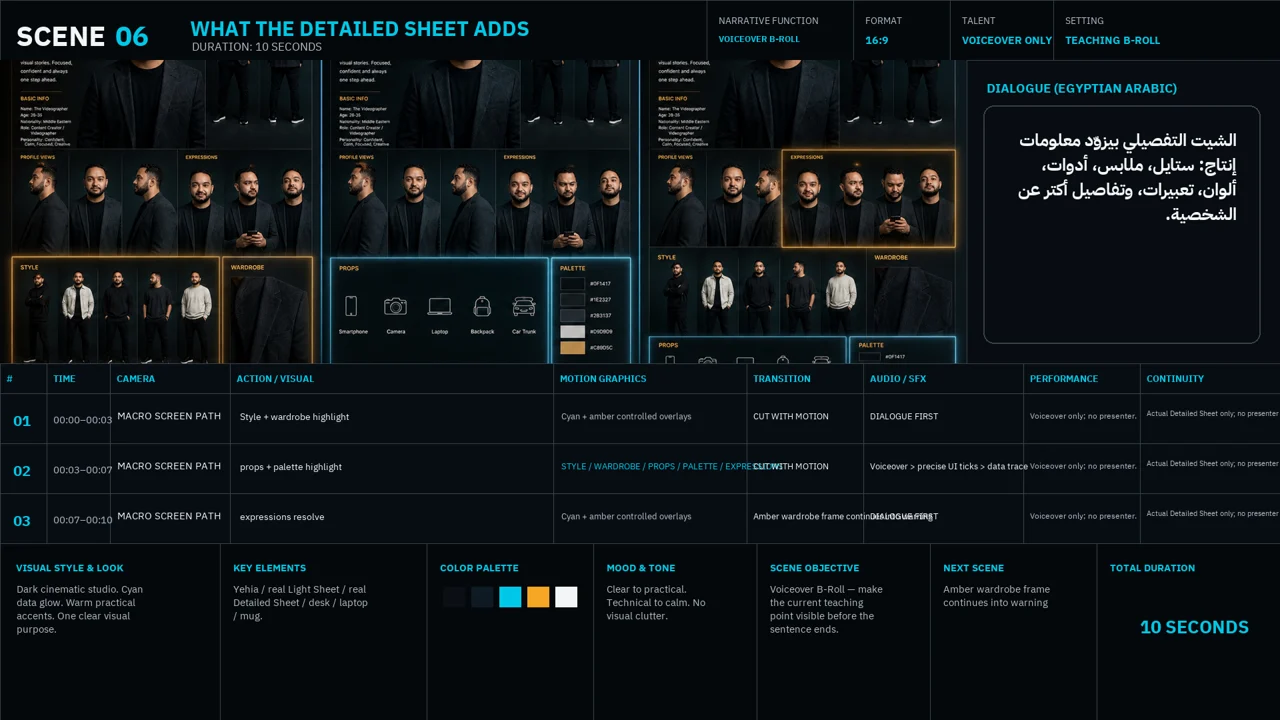Select 'Style + wardrobe highlight' action cell

(x=294, y=417)
